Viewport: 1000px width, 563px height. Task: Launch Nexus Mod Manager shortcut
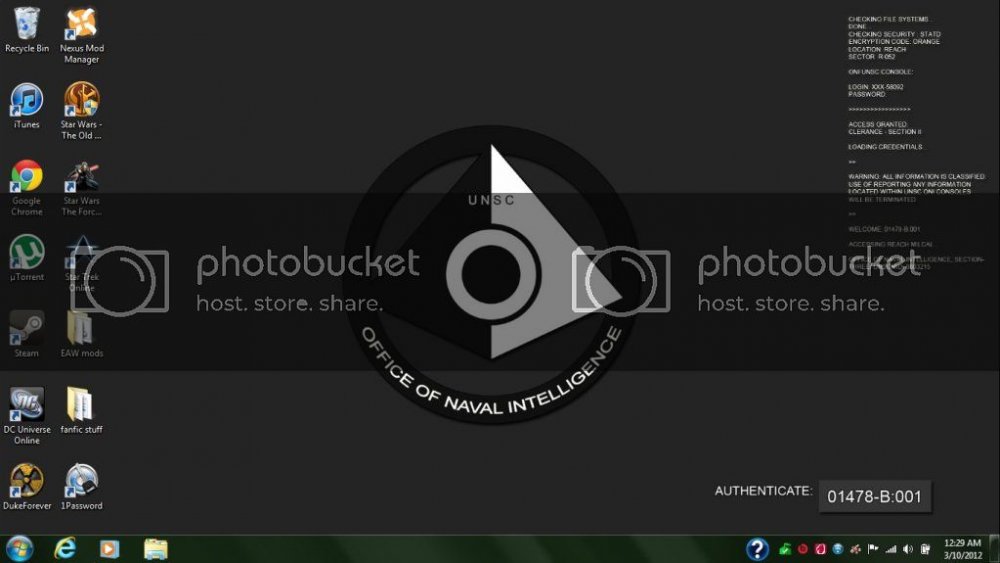(82, 35)
